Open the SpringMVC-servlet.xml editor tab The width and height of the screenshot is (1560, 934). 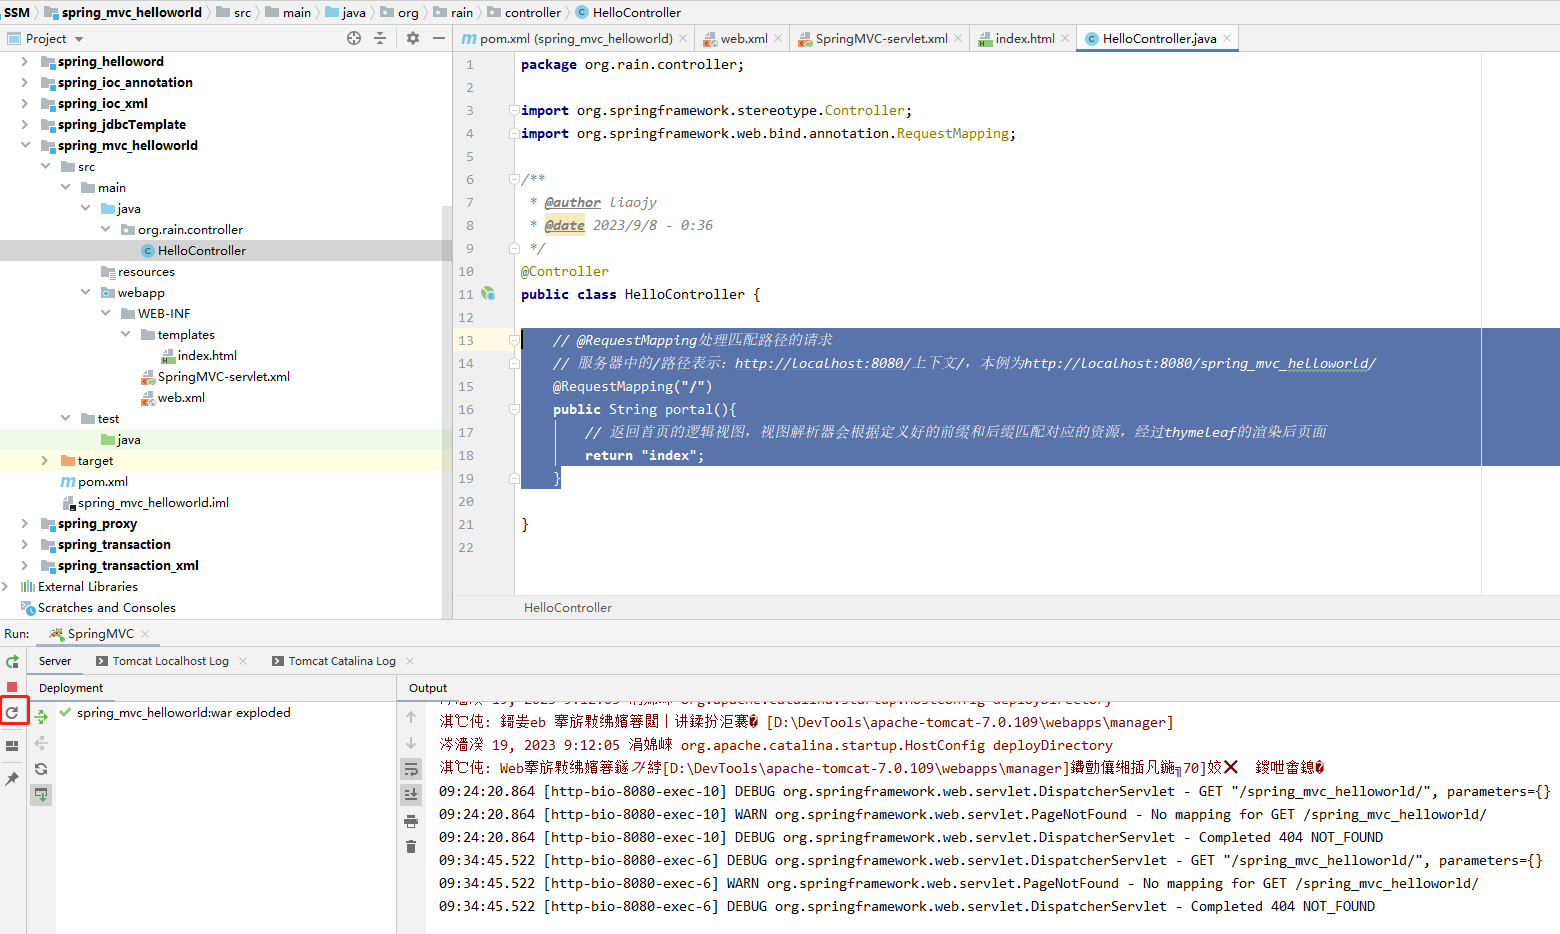tap(881, 38)
